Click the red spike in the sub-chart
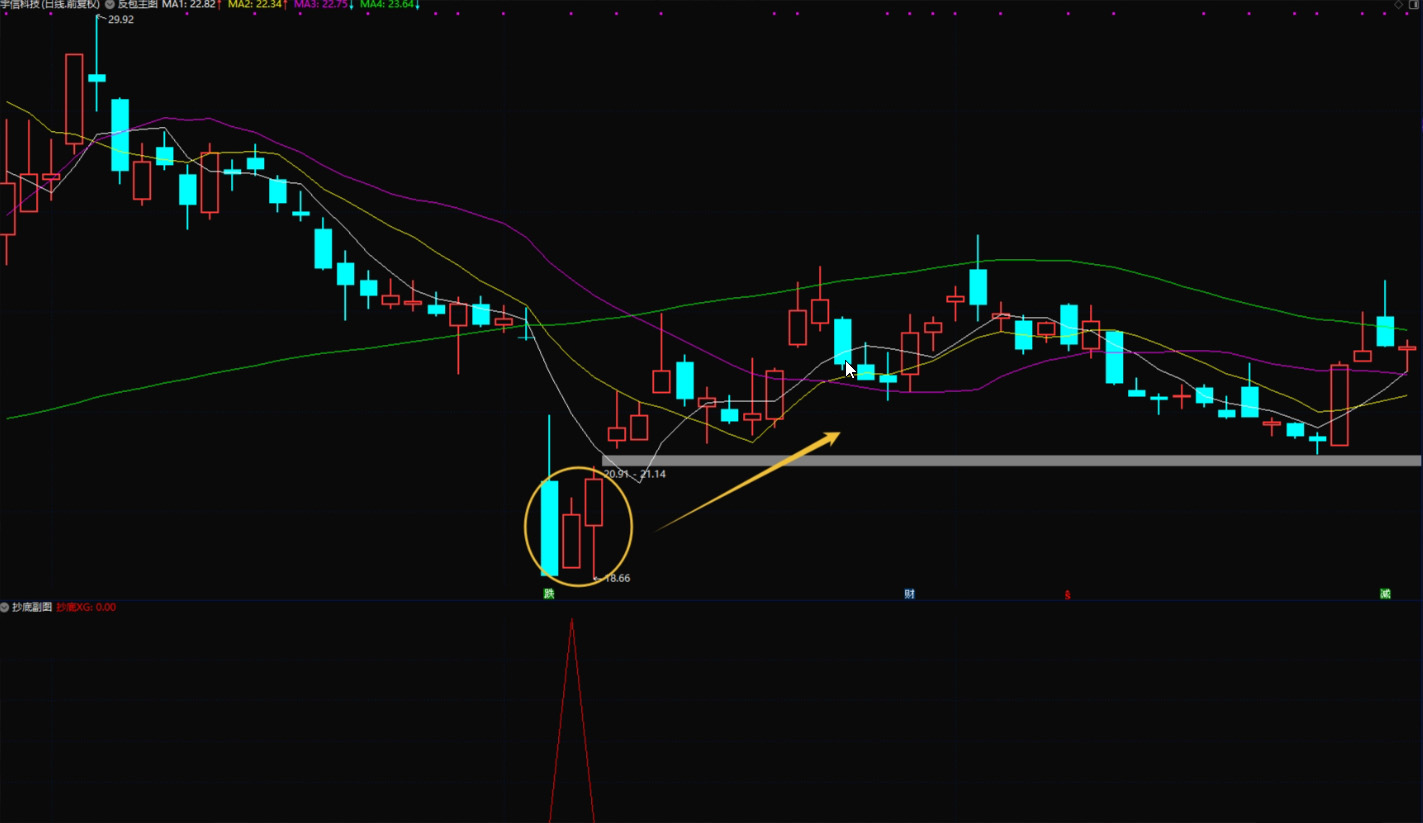Image resolution: width=1423 pixels, height=823 pixels. (x=572, y=700)
